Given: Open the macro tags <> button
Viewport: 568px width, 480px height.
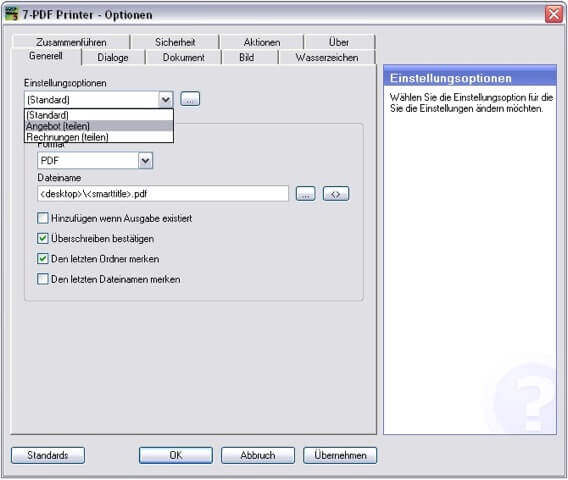Looking at the screenshot, I should tap(336, 194).
